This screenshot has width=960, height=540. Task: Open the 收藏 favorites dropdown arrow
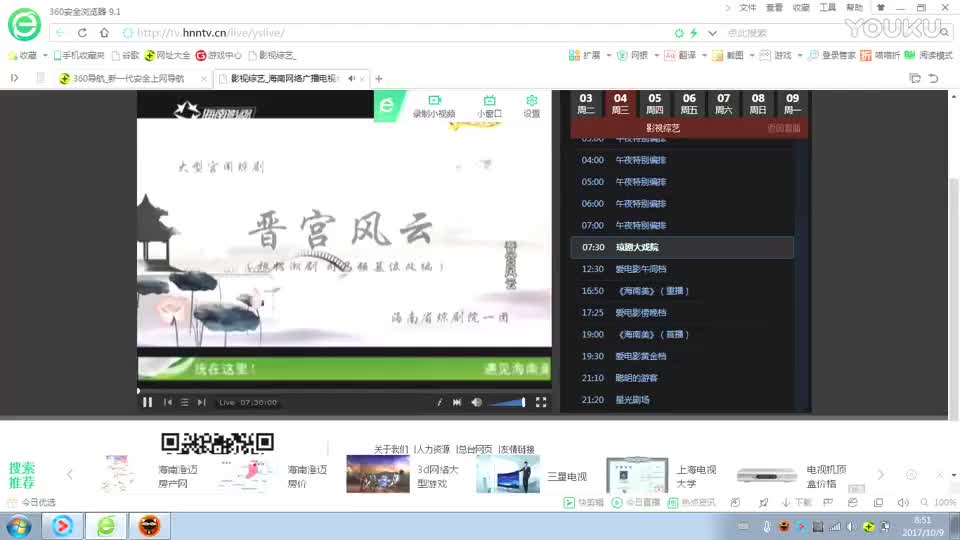coord(45,56)
